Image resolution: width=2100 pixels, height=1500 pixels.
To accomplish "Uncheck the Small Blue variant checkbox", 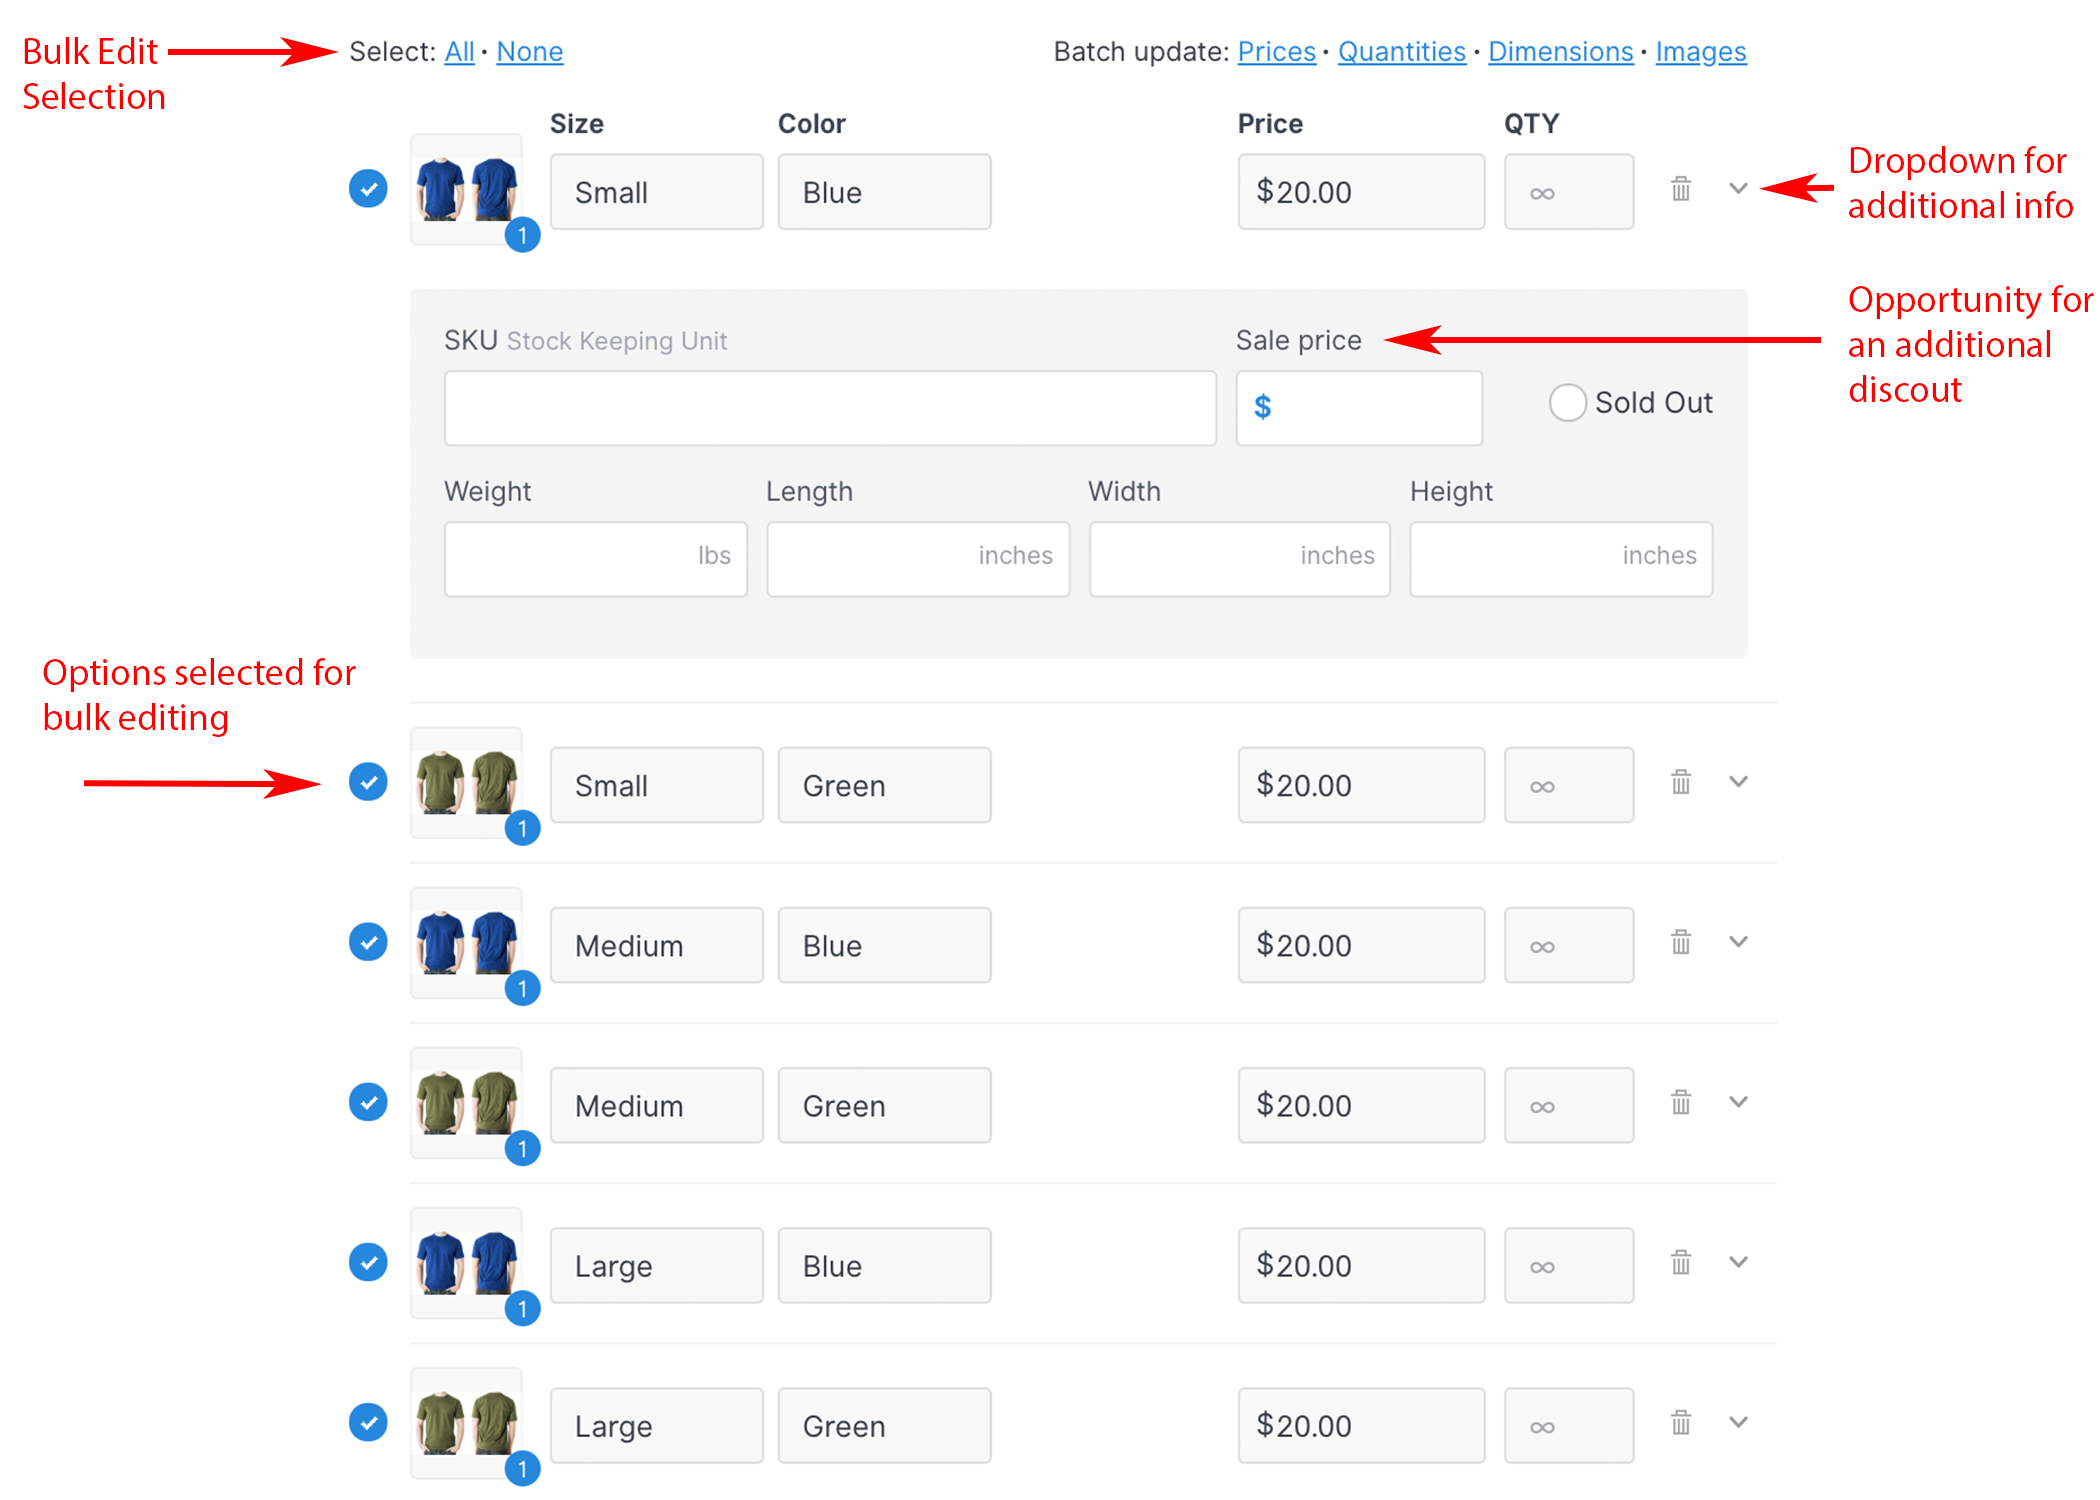I will click(368, 189).
